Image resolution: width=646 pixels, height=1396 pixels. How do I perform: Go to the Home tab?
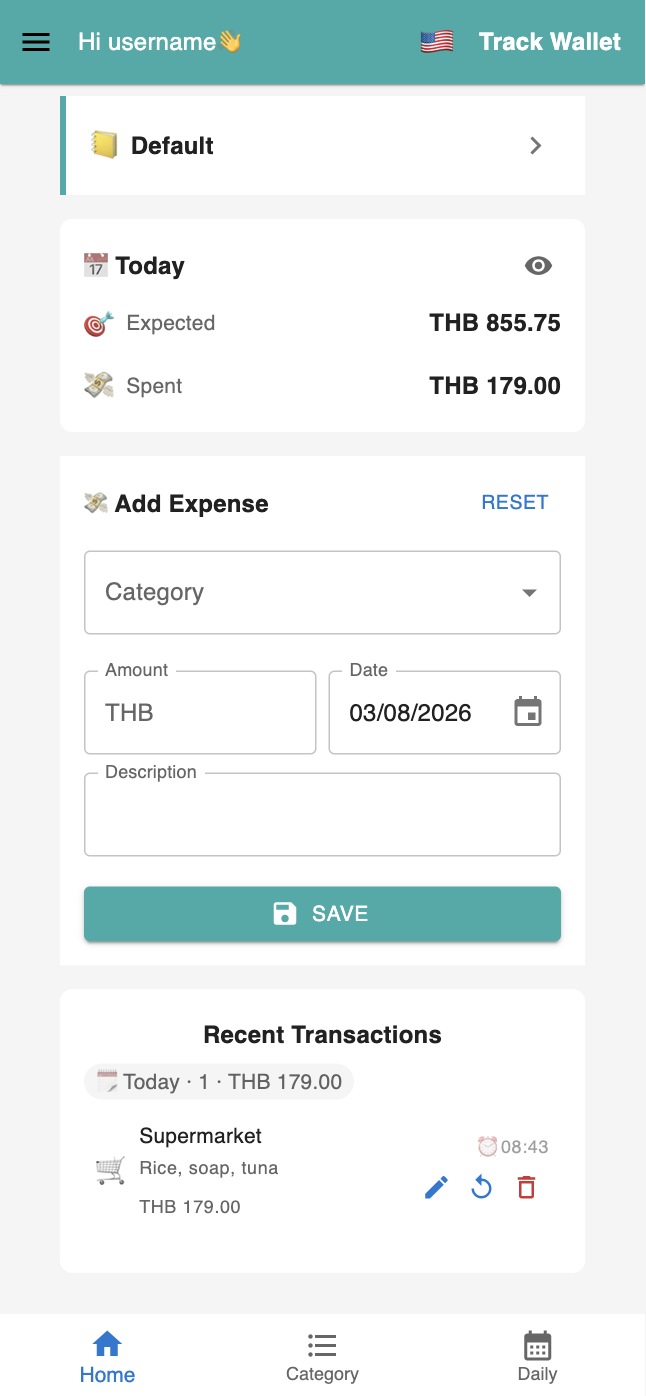click(x=107, y=1356)
